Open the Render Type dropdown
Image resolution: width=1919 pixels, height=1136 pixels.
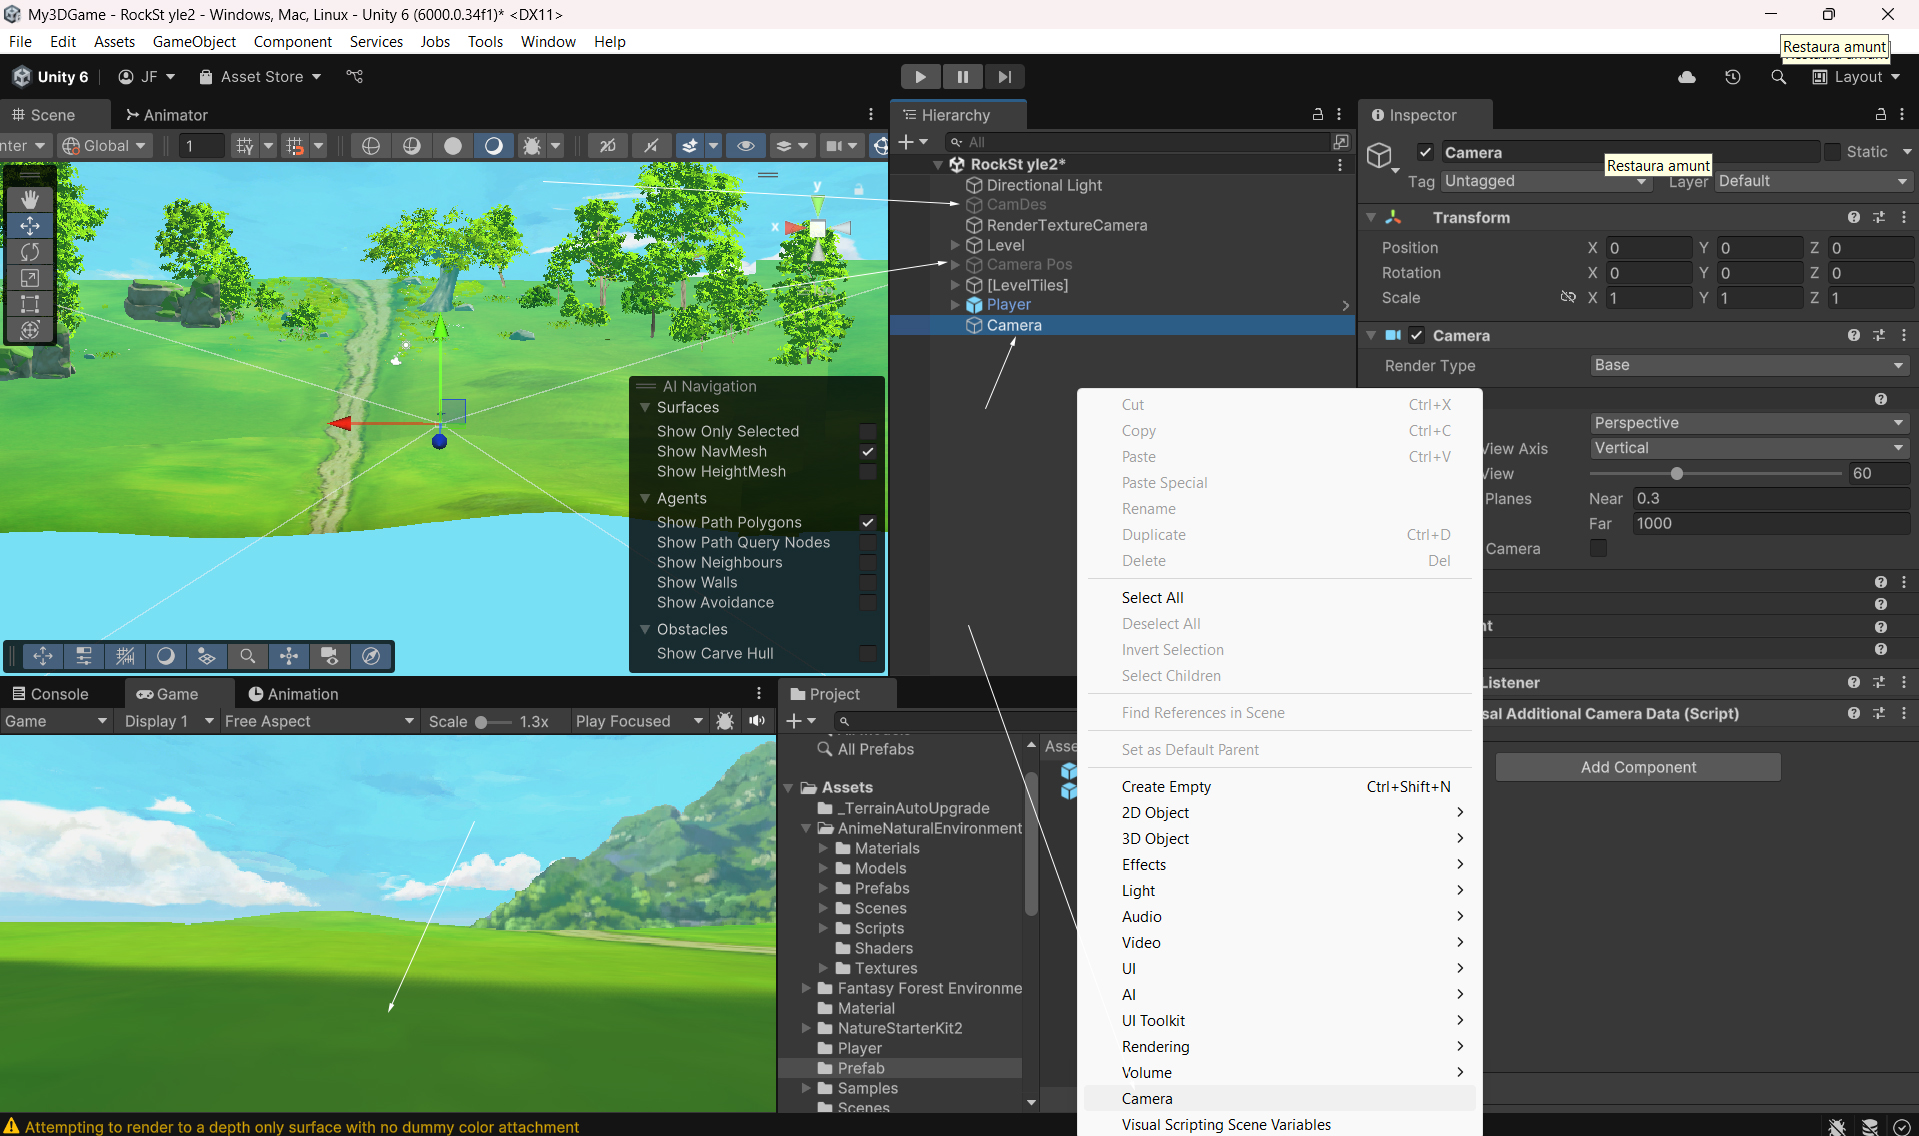pyautogui.click(x=1749, y=366)
